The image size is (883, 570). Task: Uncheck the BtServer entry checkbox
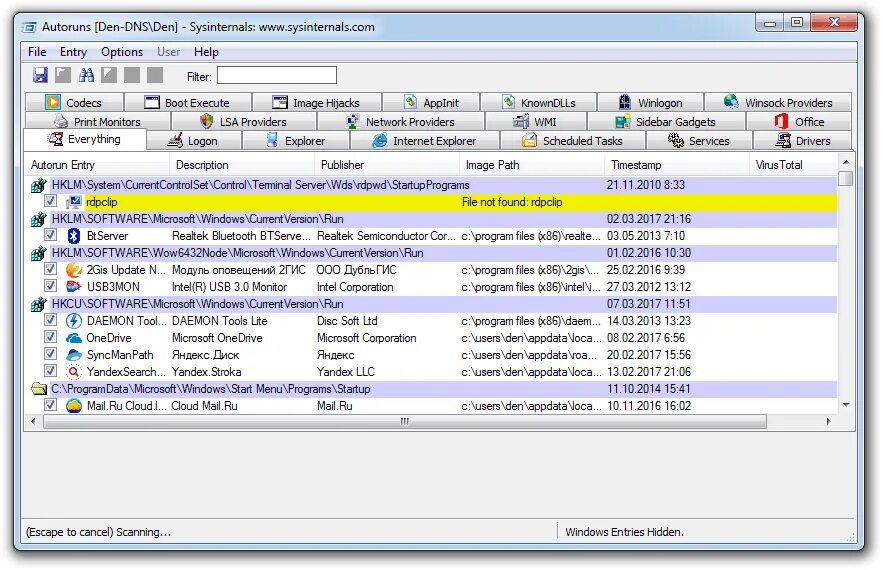[50, 235]
